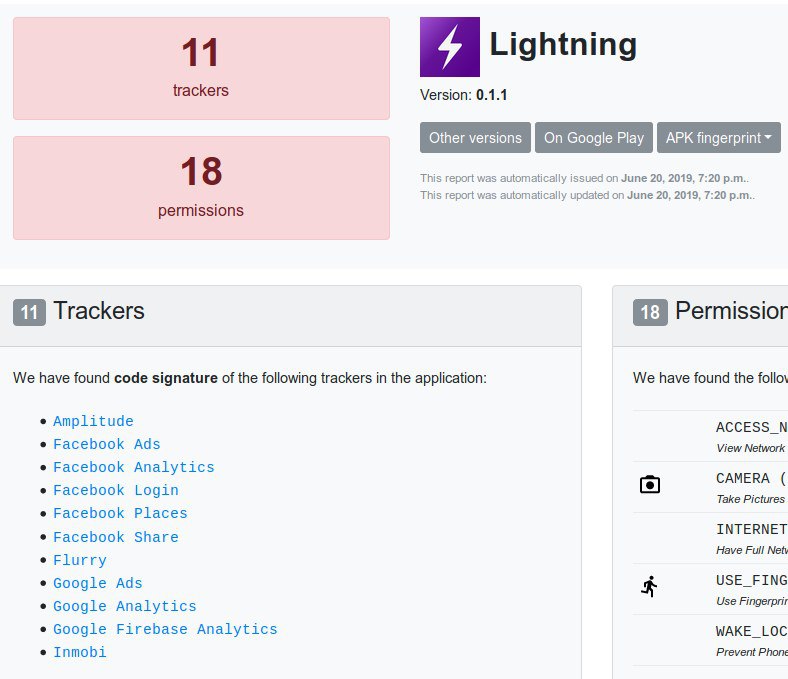Click the 11 badge in Trackers heading
788x679 pixels.
29,312
